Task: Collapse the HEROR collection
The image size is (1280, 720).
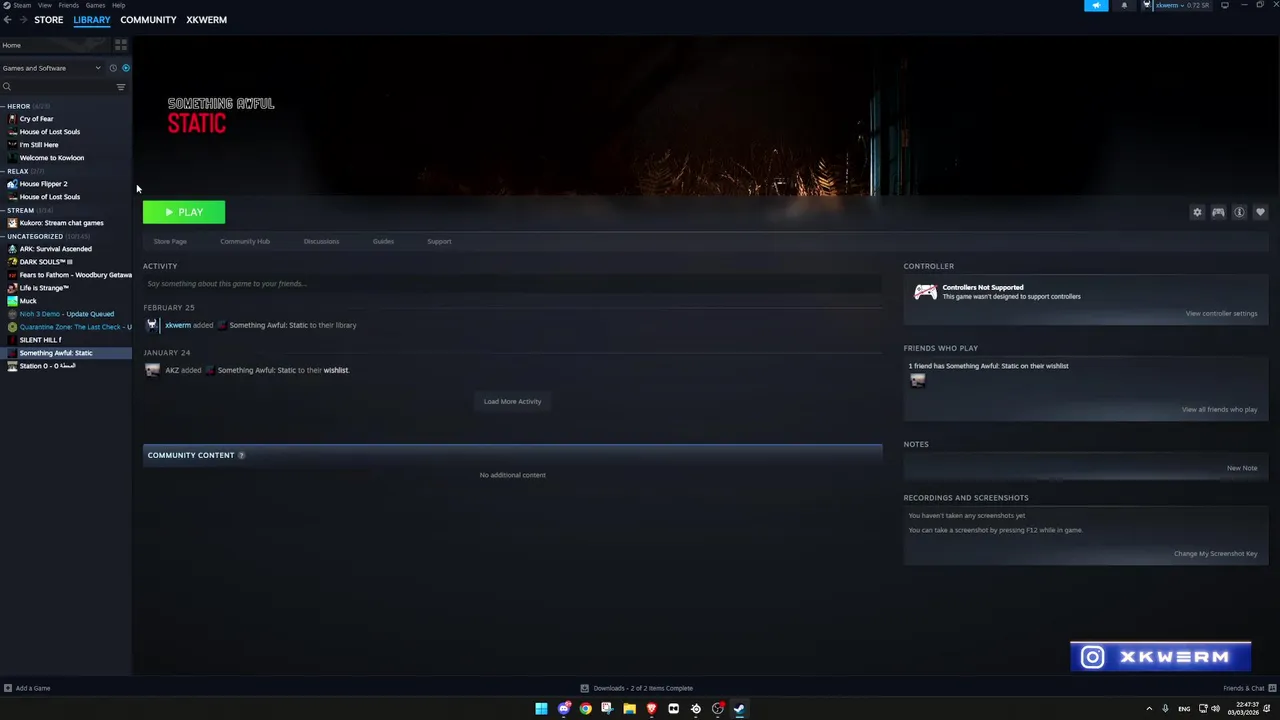Action: 3,106
